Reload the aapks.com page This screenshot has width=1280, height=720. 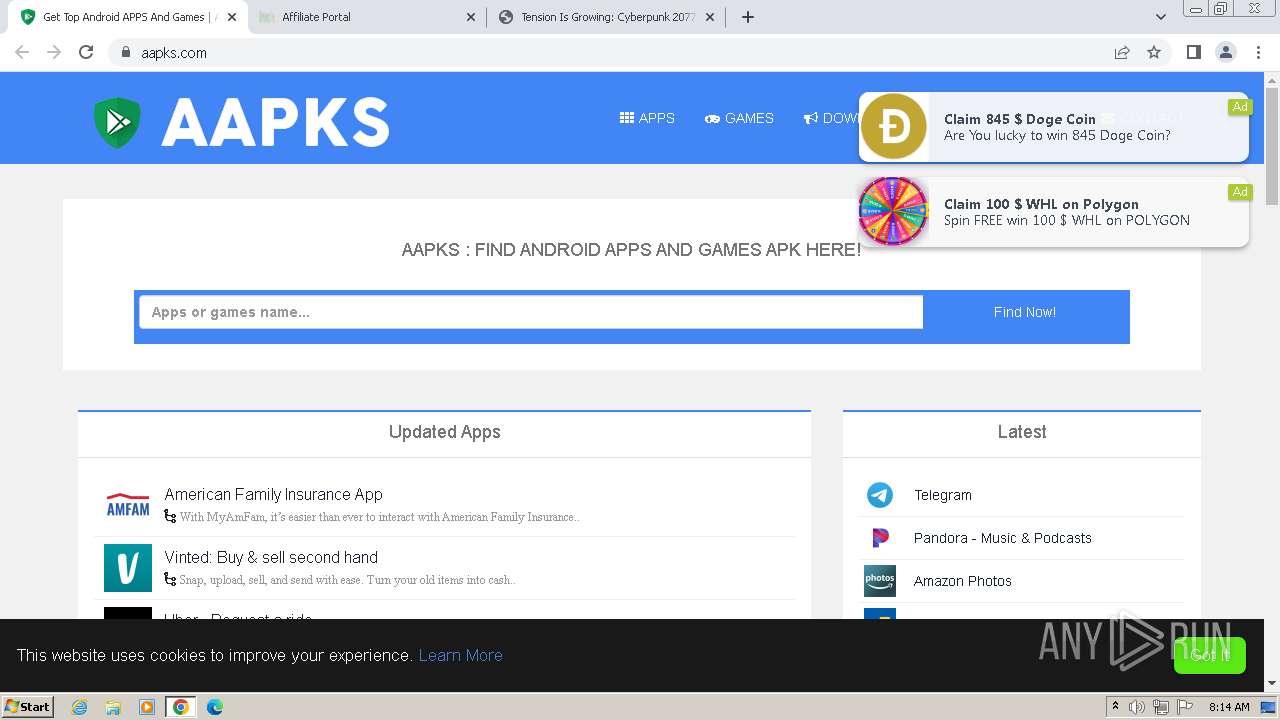pyautogui.click(x=86, y=52)
